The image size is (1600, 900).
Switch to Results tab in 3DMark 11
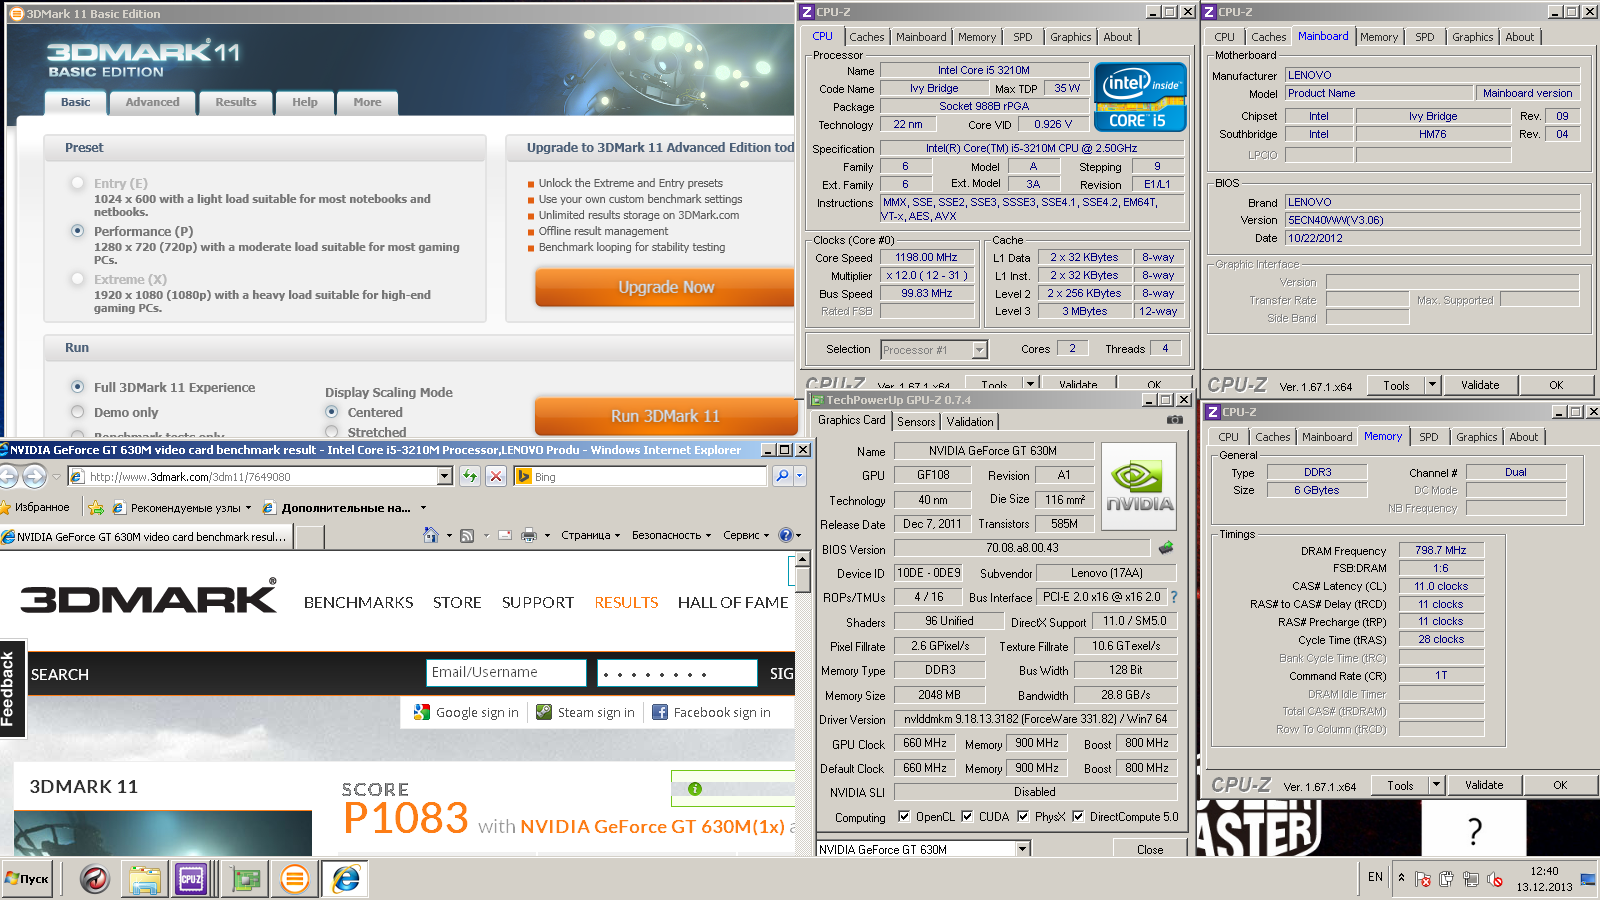[236, 102]
